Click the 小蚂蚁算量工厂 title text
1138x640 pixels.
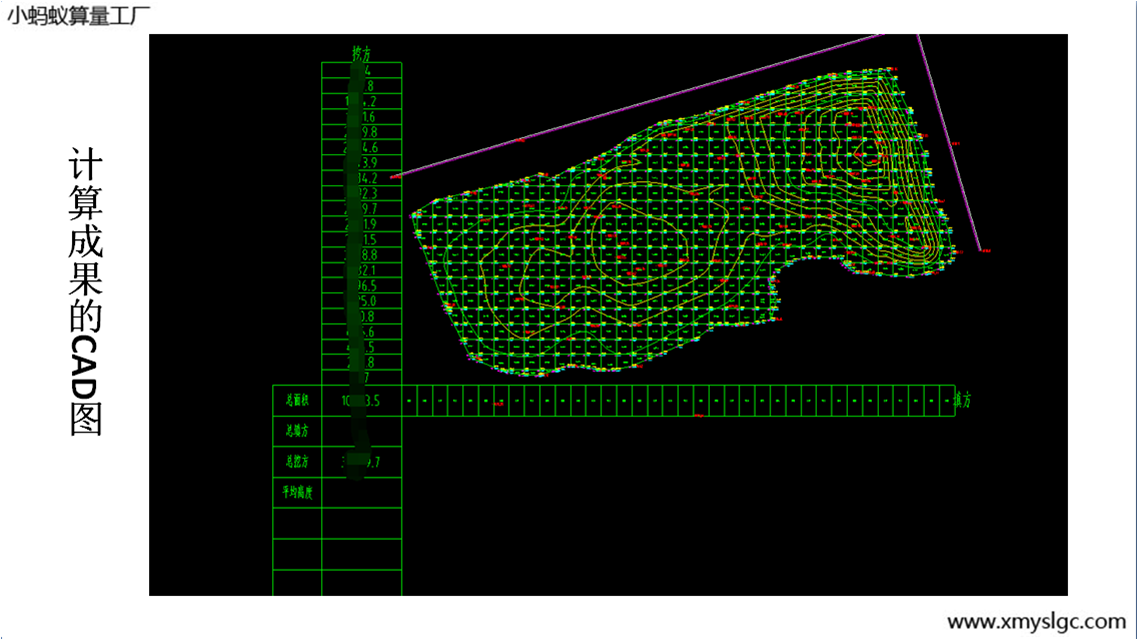pyautogui.click(x=76, y=15)
